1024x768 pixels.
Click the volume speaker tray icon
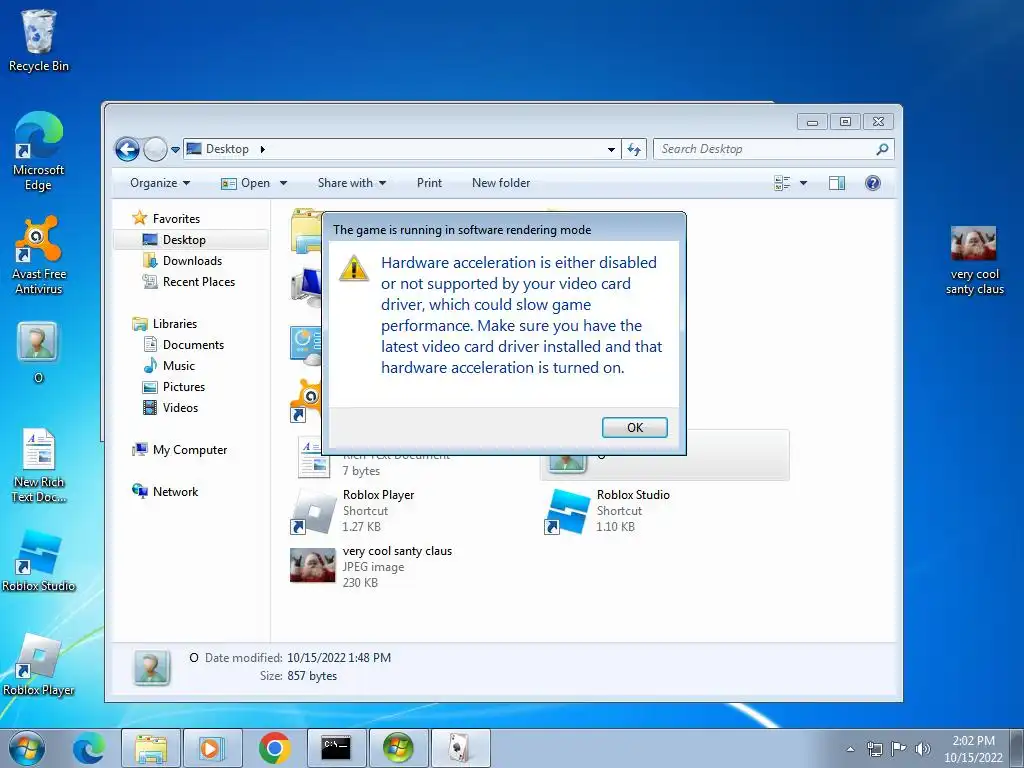922,749
